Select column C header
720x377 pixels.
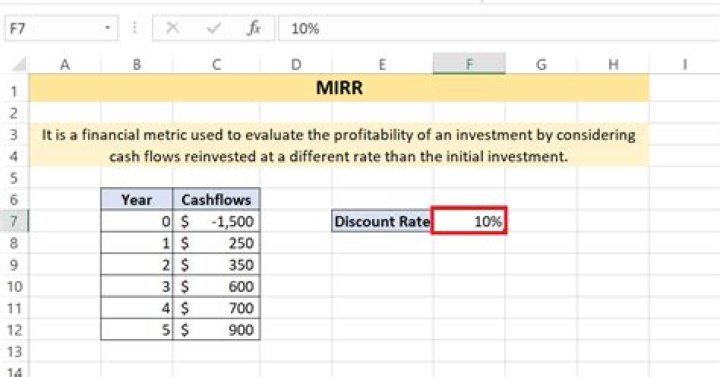point(216,64)
